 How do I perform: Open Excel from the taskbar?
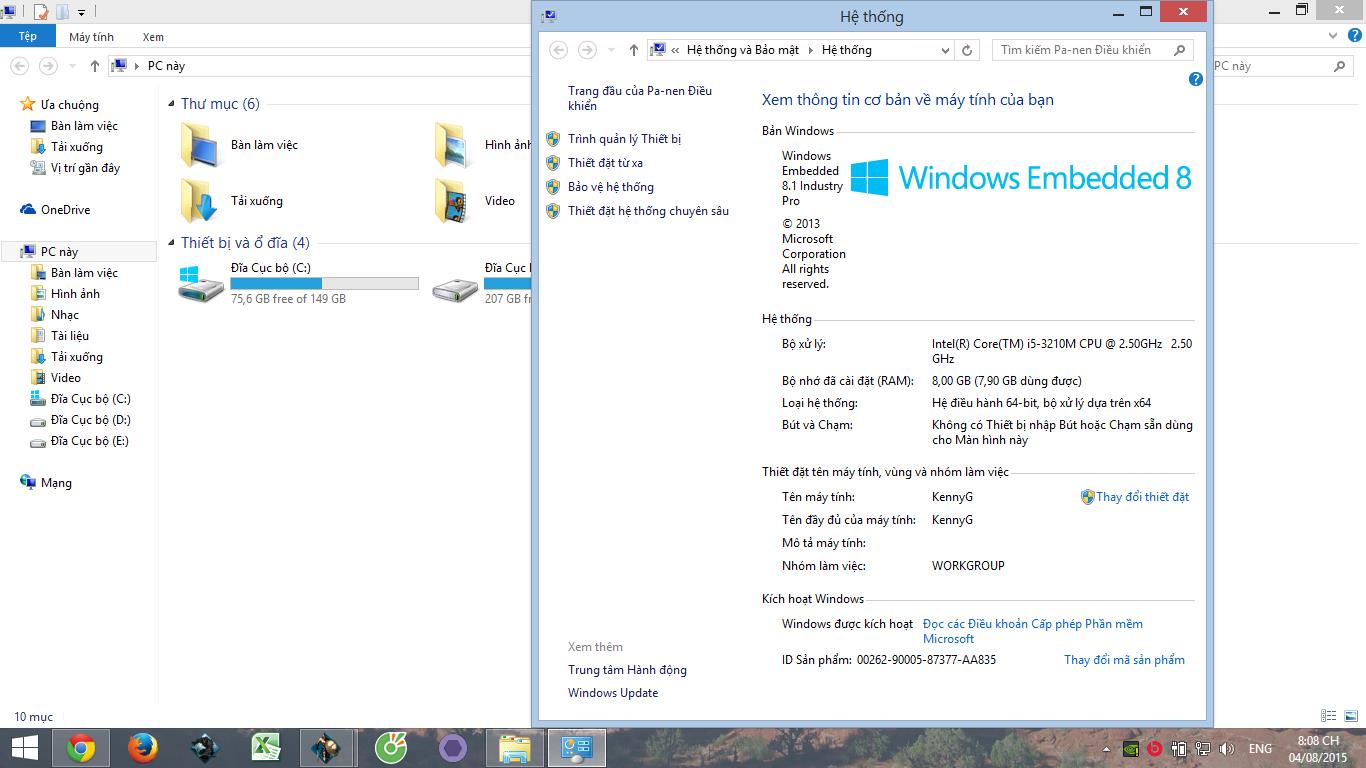point(265,748)
